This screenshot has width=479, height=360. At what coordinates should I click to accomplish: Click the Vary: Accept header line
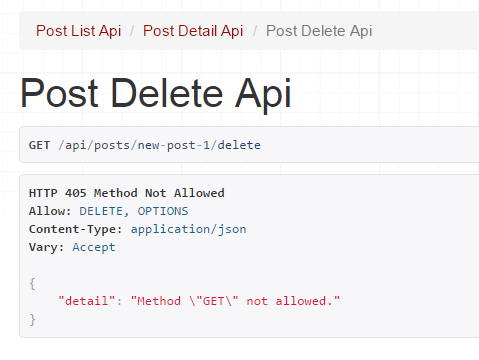(x=72, y=247)
